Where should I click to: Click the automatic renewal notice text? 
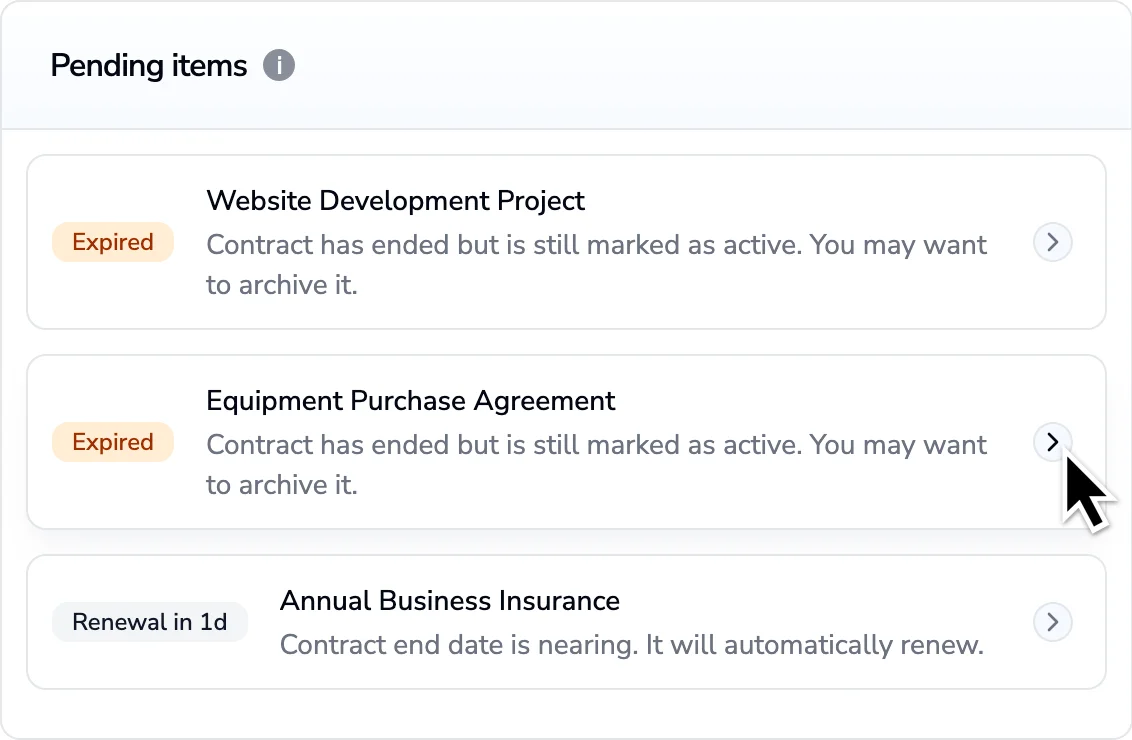pos(630,645)
